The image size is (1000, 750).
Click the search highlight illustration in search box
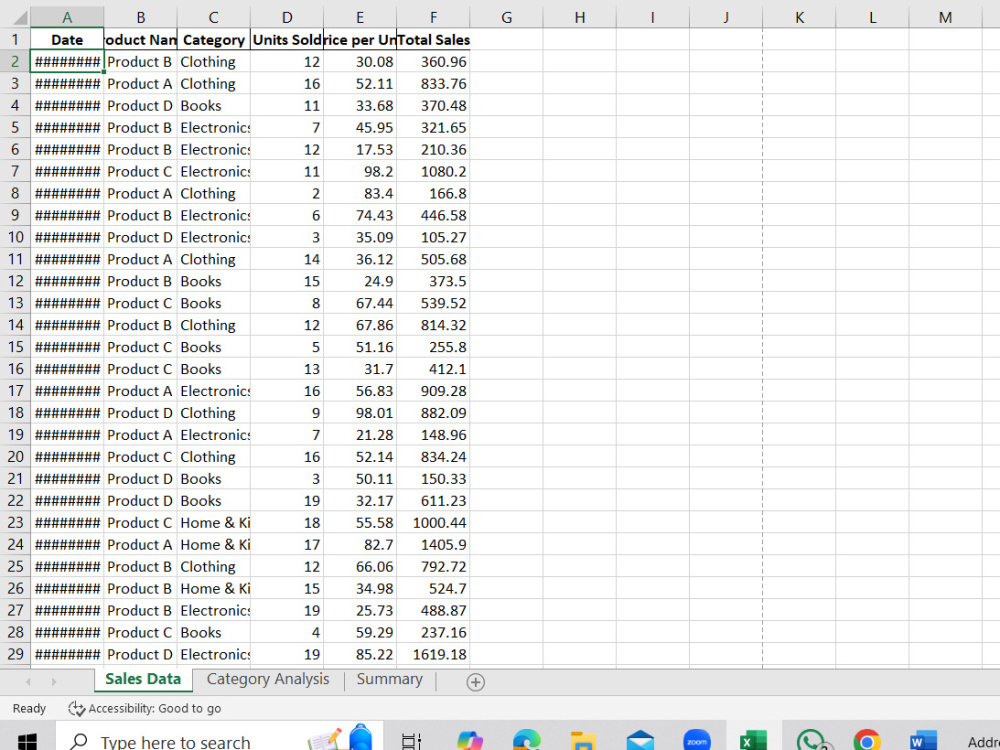pos(341,738)
